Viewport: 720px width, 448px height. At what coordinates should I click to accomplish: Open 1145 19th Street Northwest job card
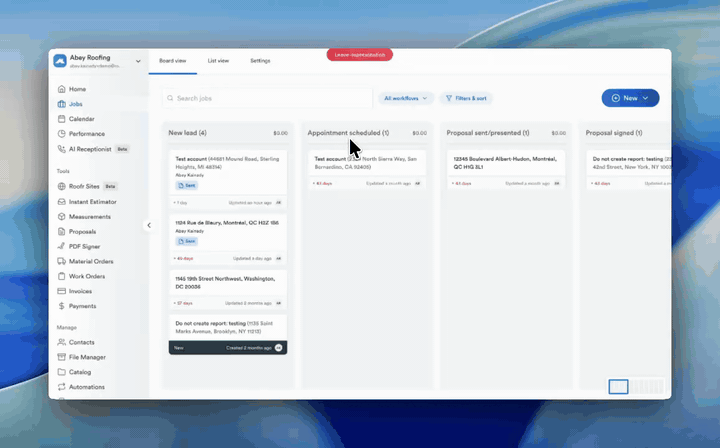click(228, 289)
